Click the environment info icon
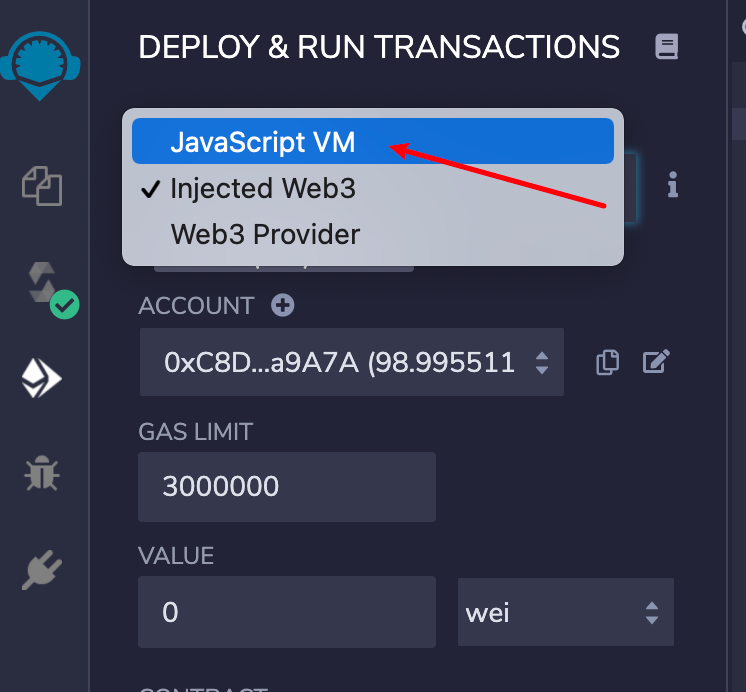The width and height of the screenshot is (746, 692). pyautogui.click(x=673, y=185)
